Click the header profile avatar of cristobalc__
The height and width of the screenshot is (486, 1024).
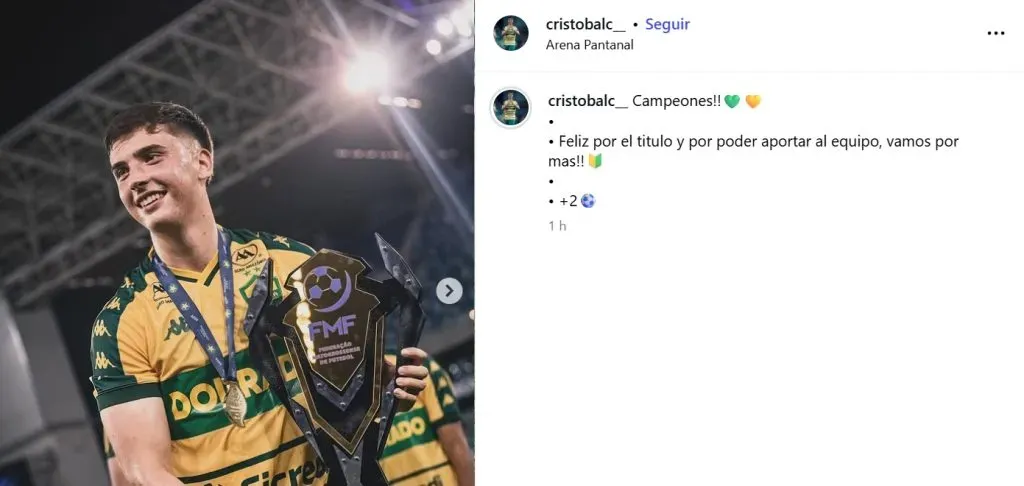[x=511, y=33]
